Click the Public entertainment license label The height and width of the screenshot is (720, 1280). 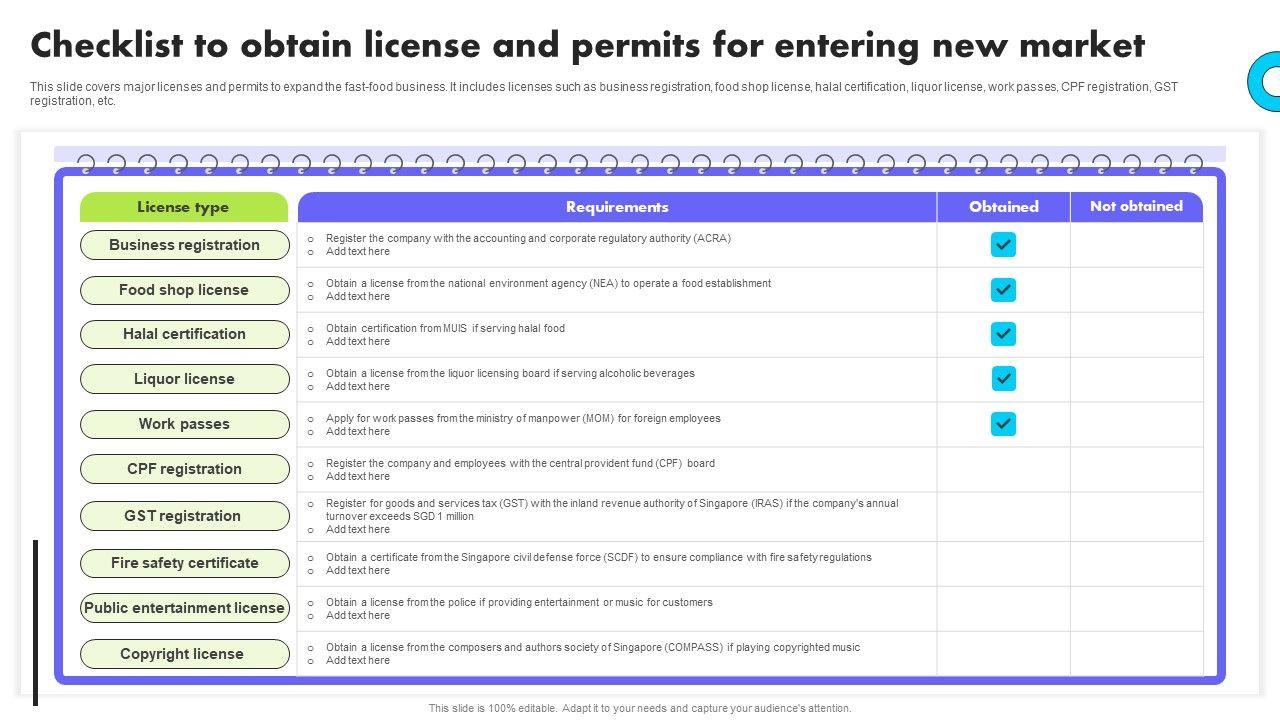[184, 608]
